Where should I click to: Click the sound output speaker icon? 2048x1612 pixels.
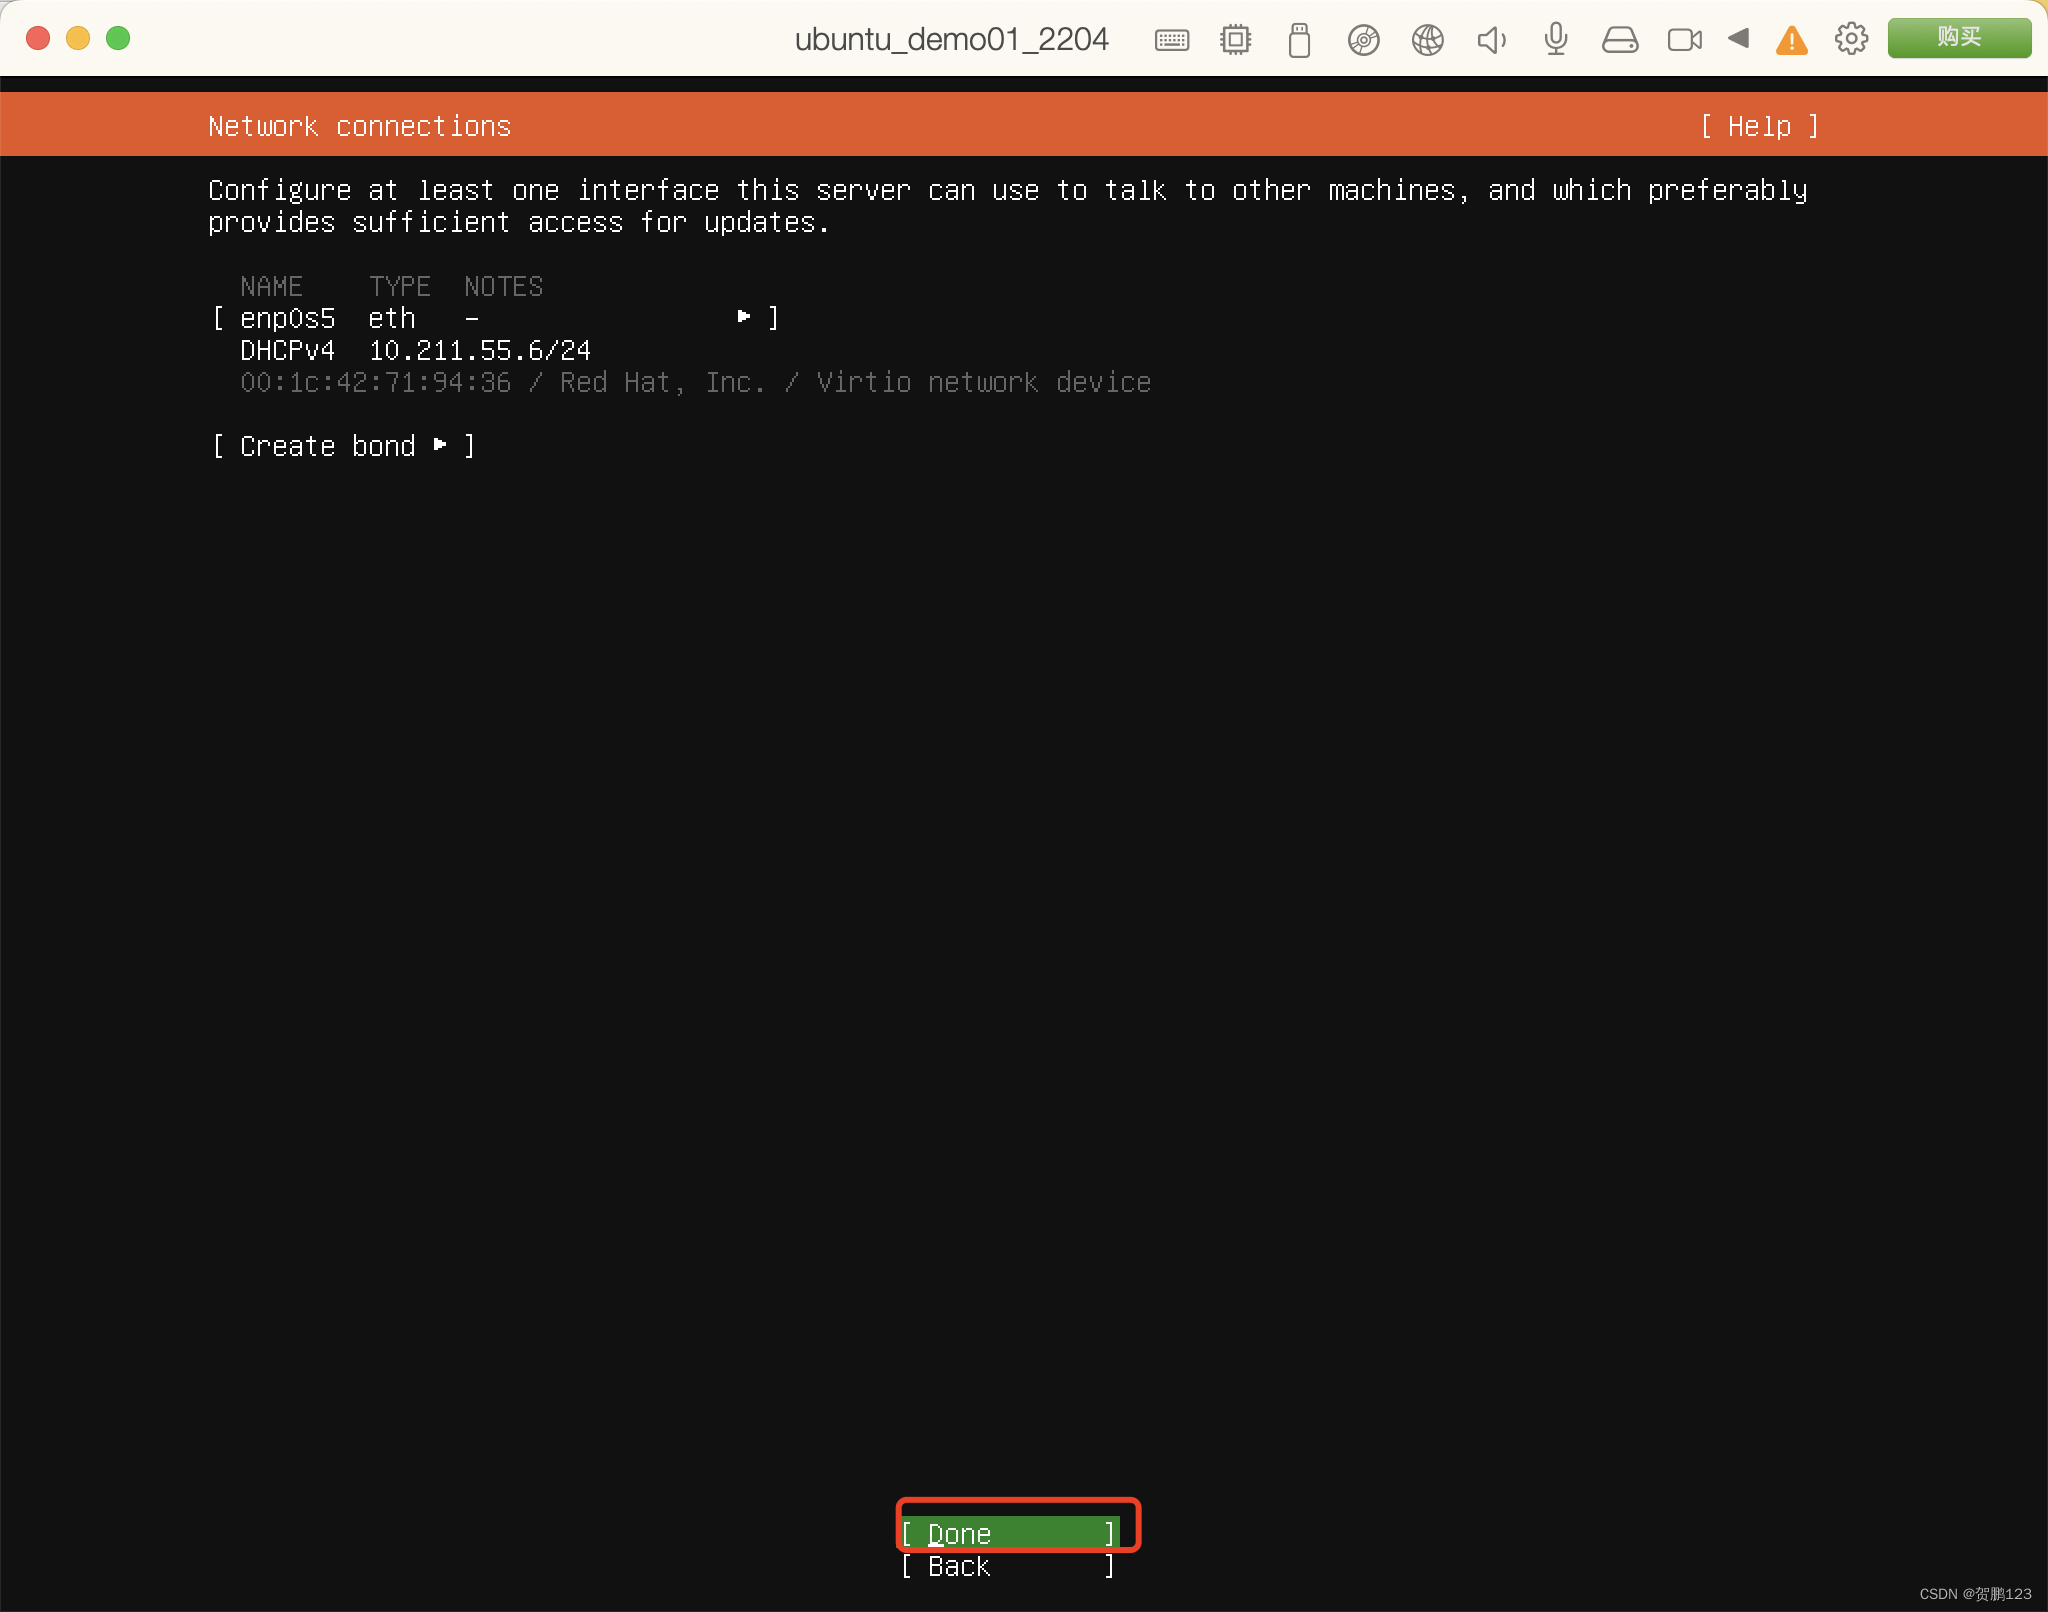point(1490,39)
